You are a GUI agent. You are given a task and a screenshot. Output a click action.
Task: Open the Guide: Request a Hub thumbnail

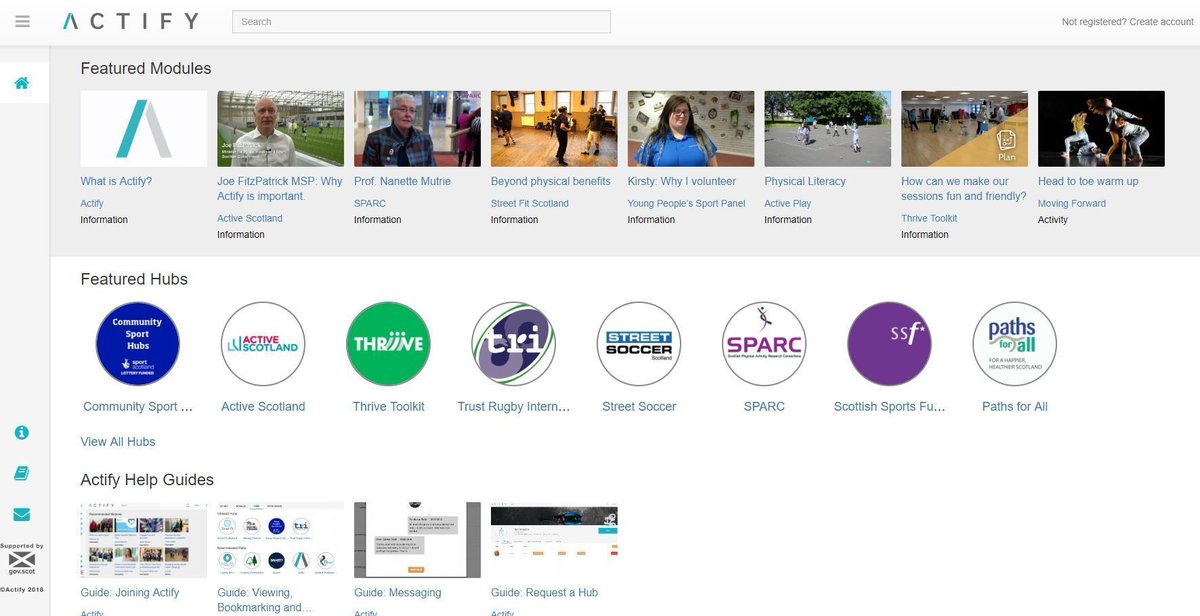[x=554, y=541]
